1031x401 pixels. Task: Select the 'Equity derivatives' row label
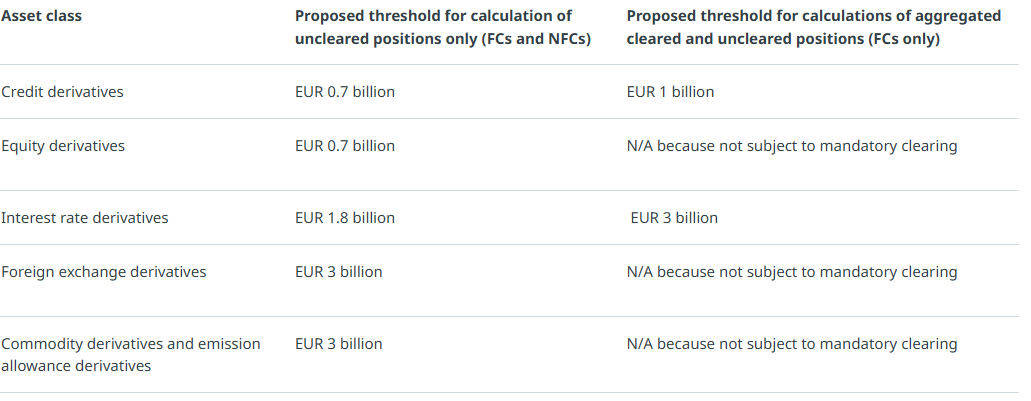(x=63, y=146)
